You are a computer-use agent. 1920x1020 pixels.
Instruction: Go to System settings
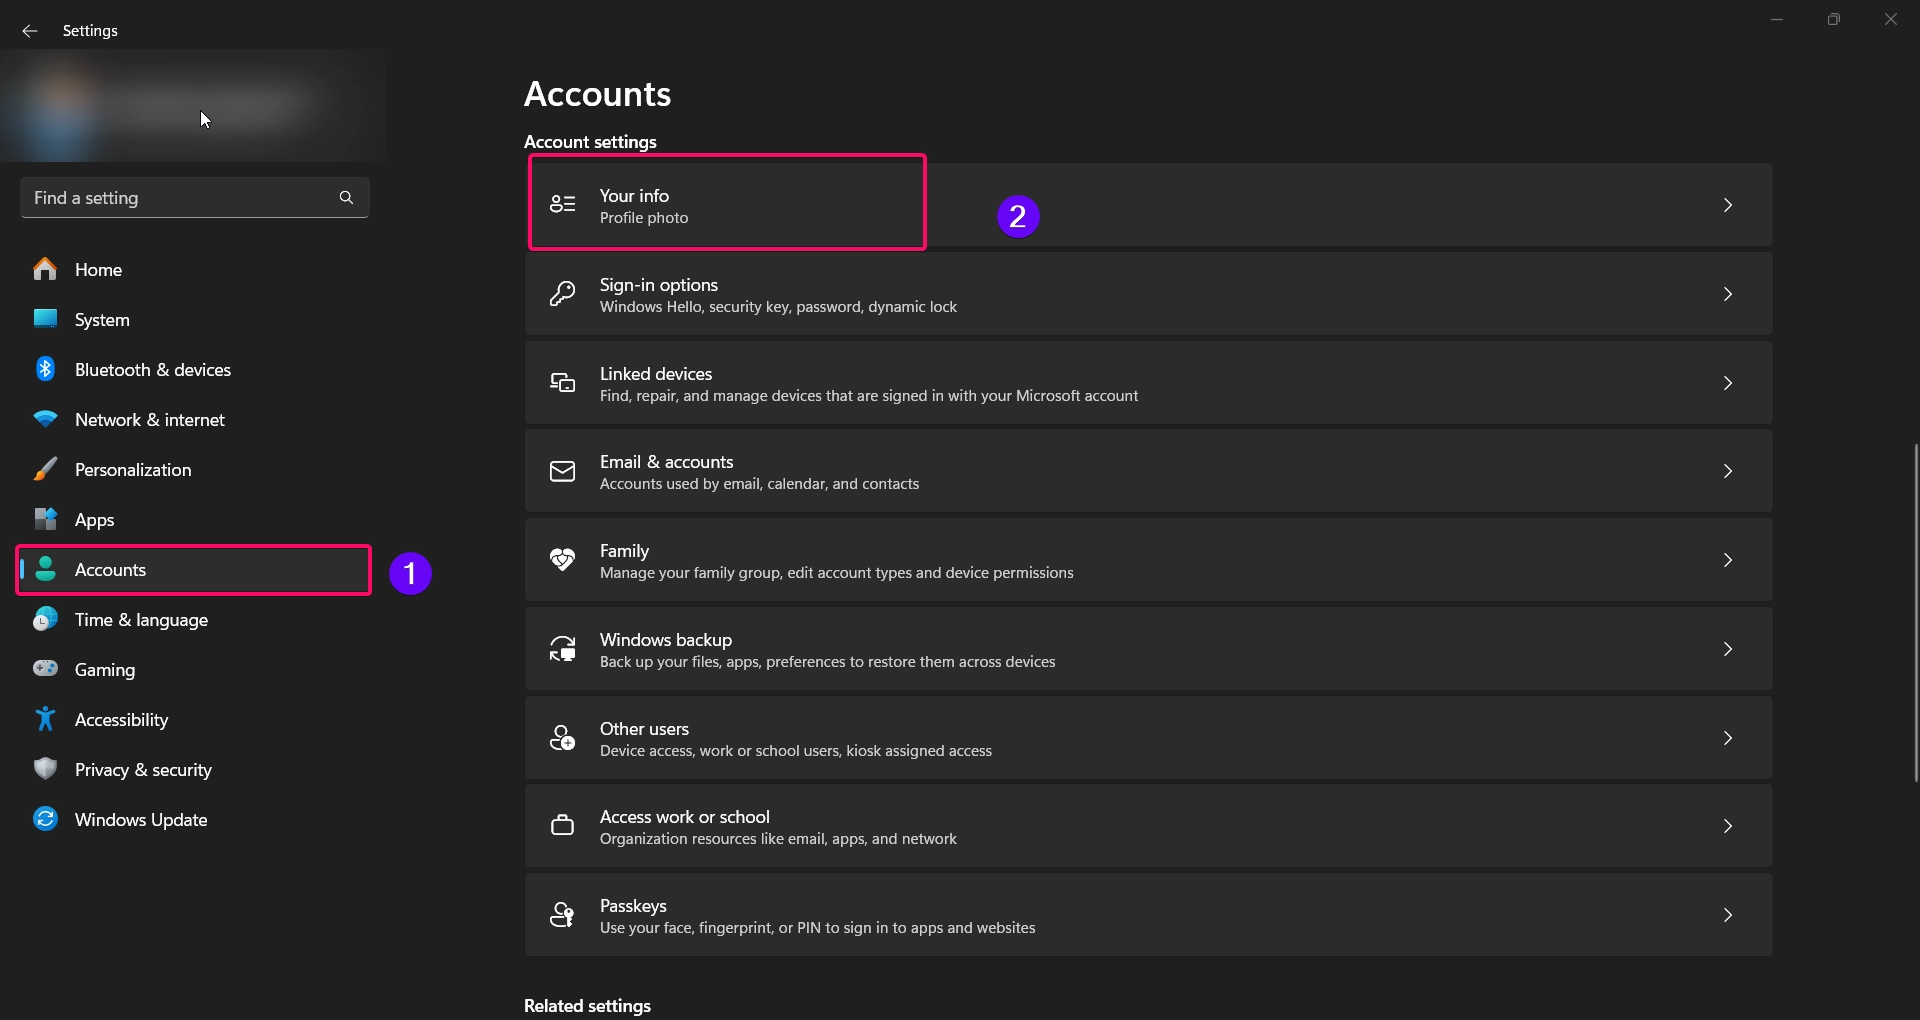(x=195, y=319)
